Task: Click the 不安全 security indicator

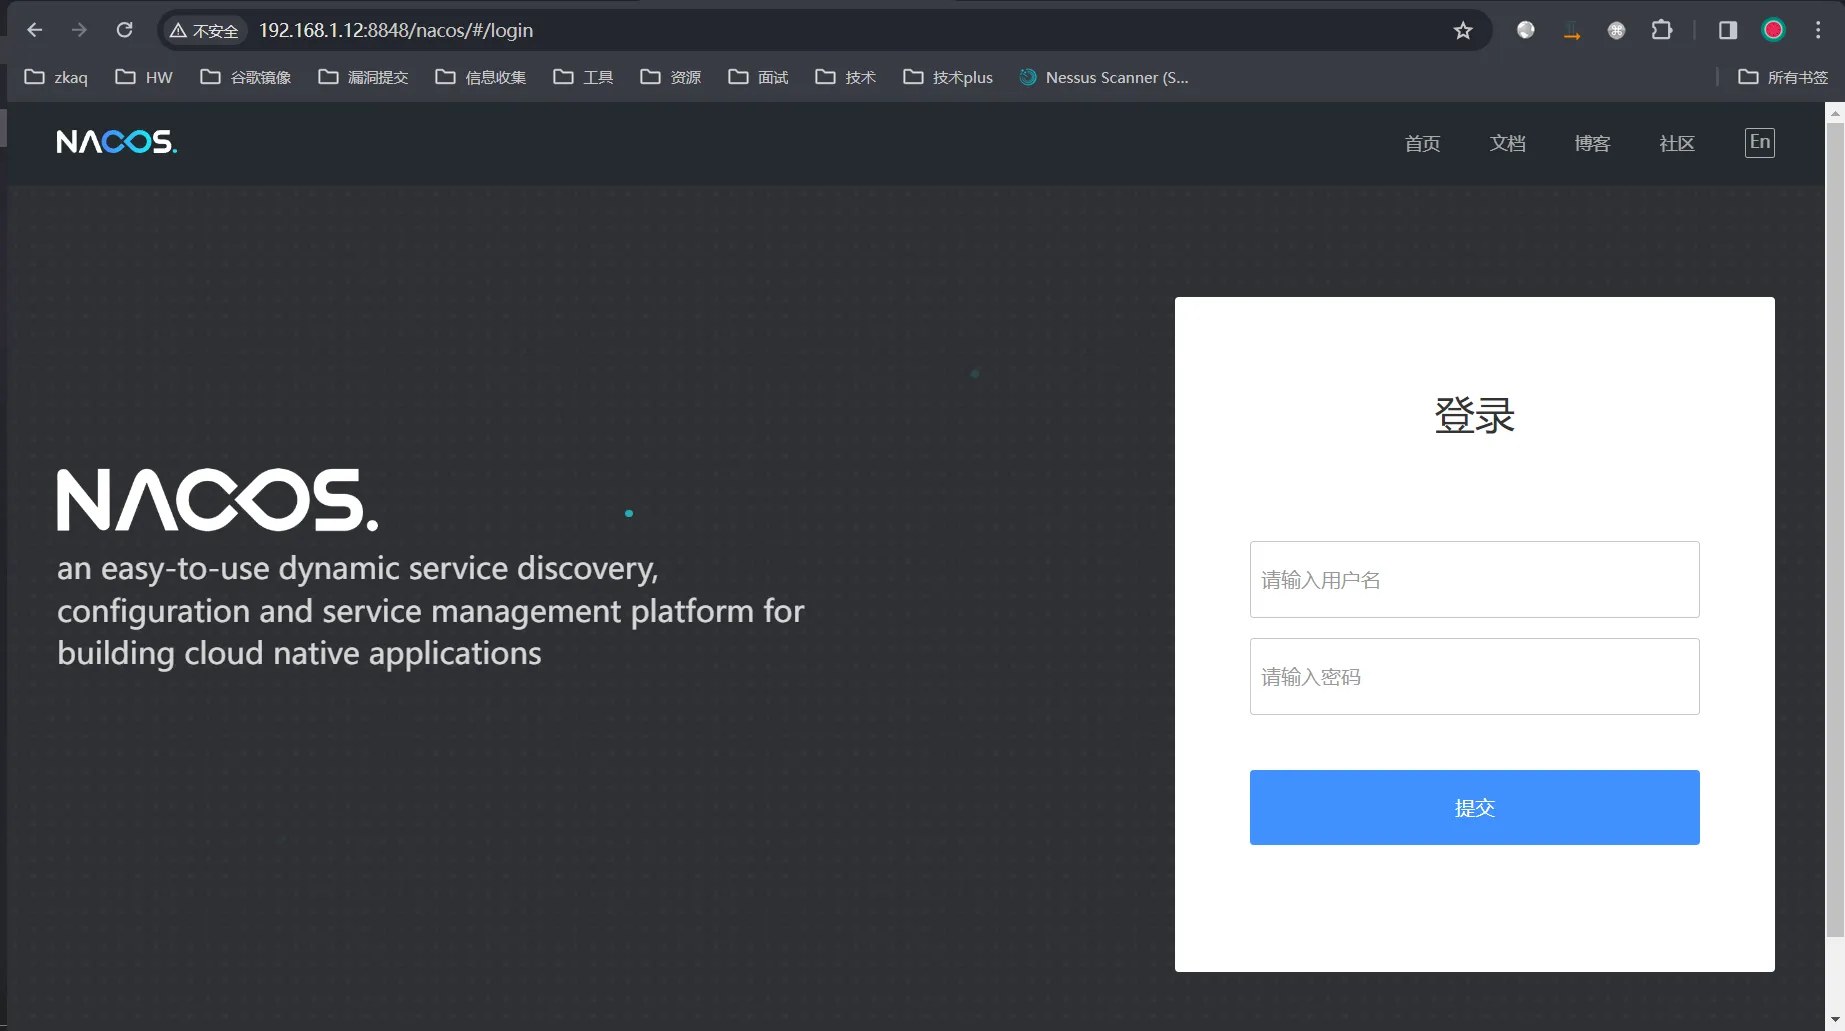Action: tap(204, 30)
